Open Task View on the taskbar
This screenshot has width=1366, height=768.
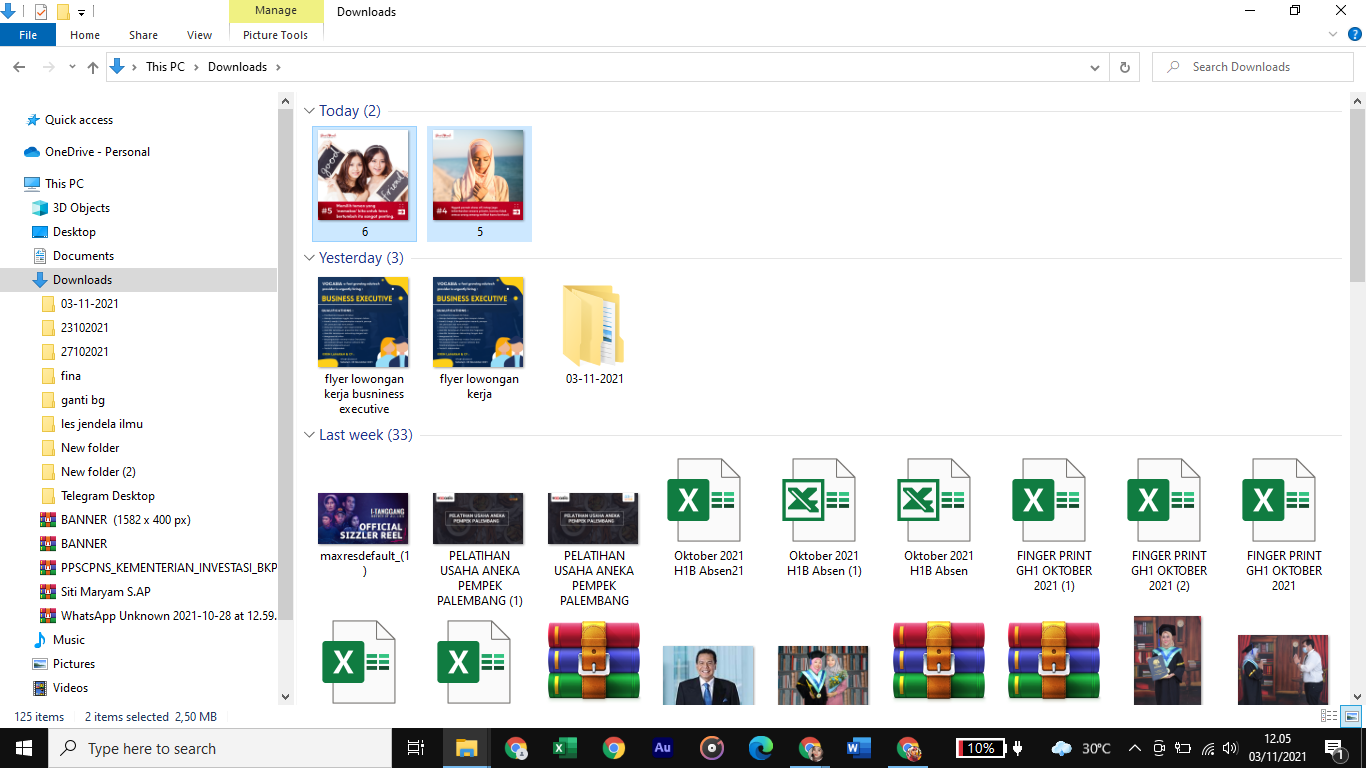[x=416, y=748]
